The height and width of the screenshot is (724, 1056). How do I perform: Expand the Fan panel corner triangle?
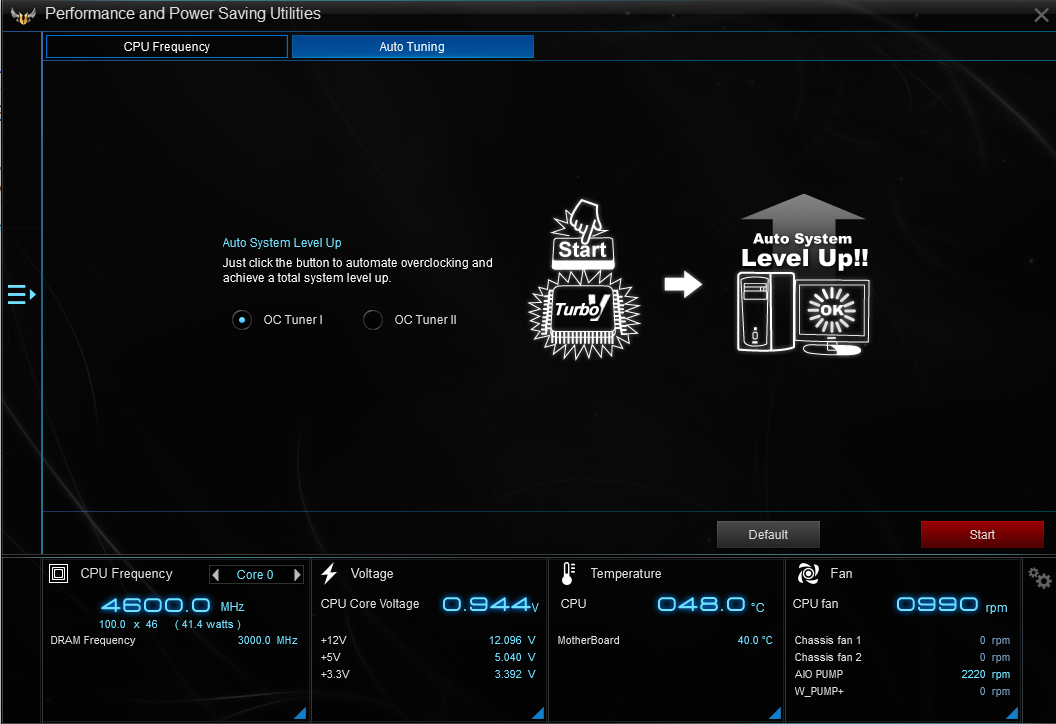[x=1012, y=713]
